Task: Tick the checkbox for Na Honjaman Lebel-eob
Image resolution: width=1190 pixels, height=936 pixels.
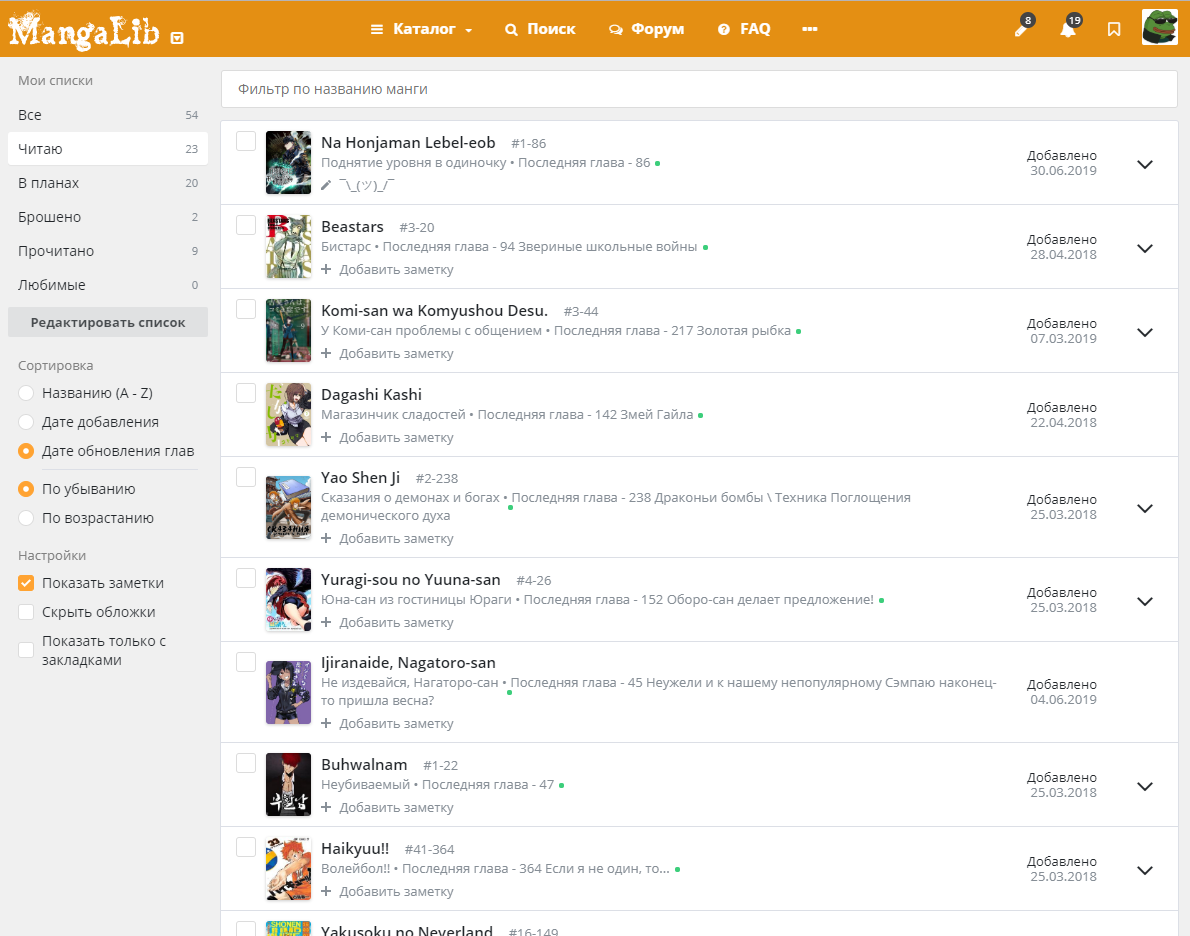Action: click(246, 141)
